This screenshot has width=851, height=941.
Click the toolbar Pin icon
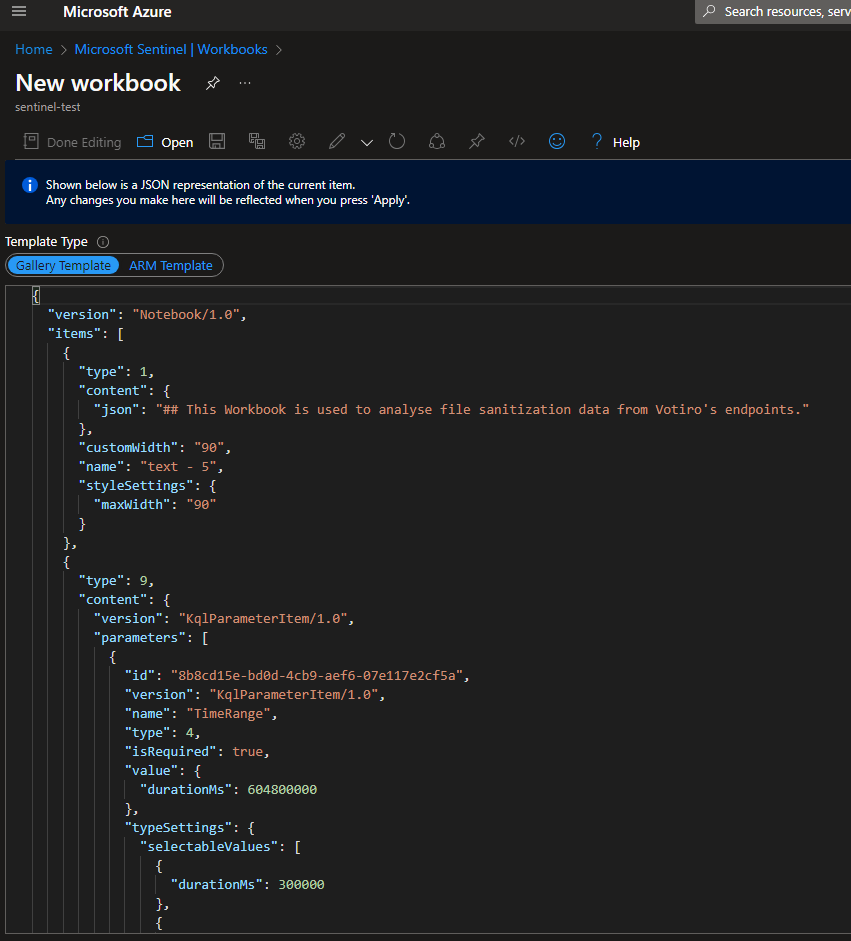(x=477, y=142)
